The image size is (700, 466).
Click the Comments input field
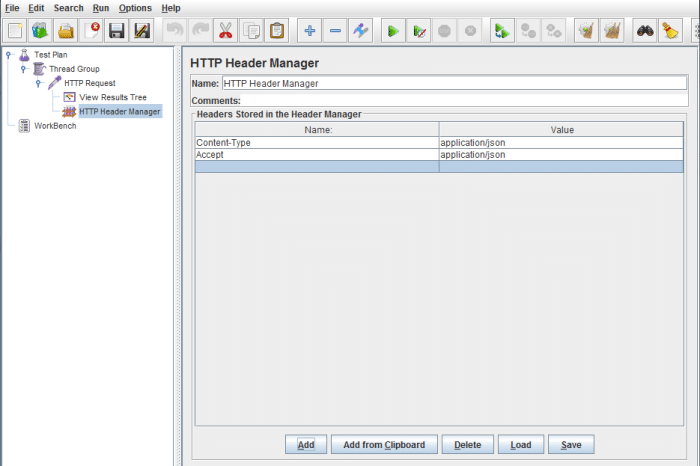coord(463,100)
